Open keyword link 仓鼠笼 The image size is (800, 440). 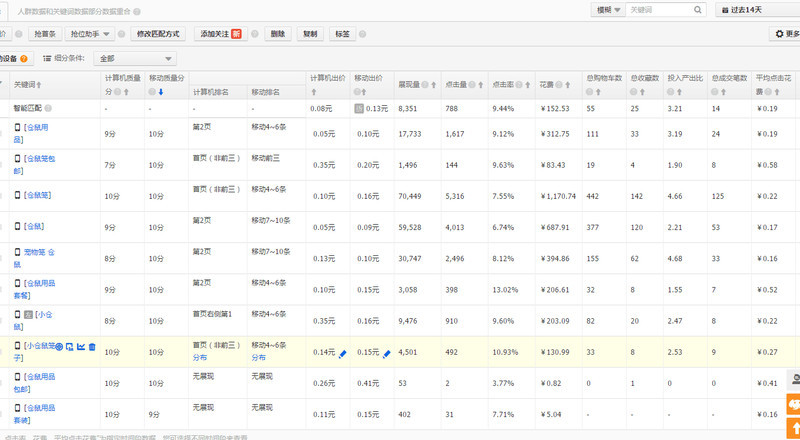coord(37,195)
